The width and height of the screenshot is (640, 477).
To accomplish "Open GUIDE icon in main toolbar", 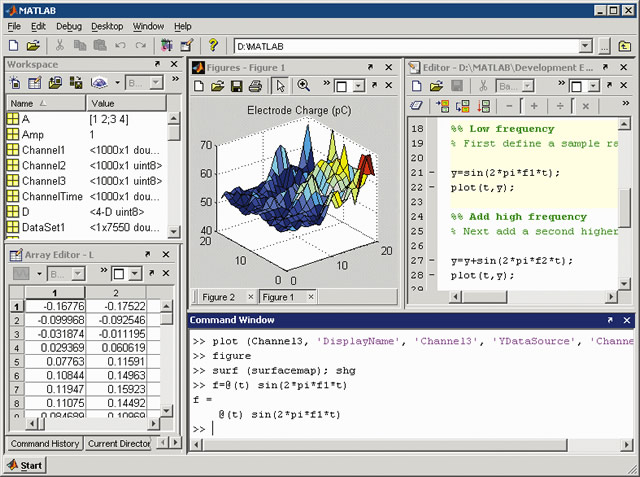I will [187, 45].
